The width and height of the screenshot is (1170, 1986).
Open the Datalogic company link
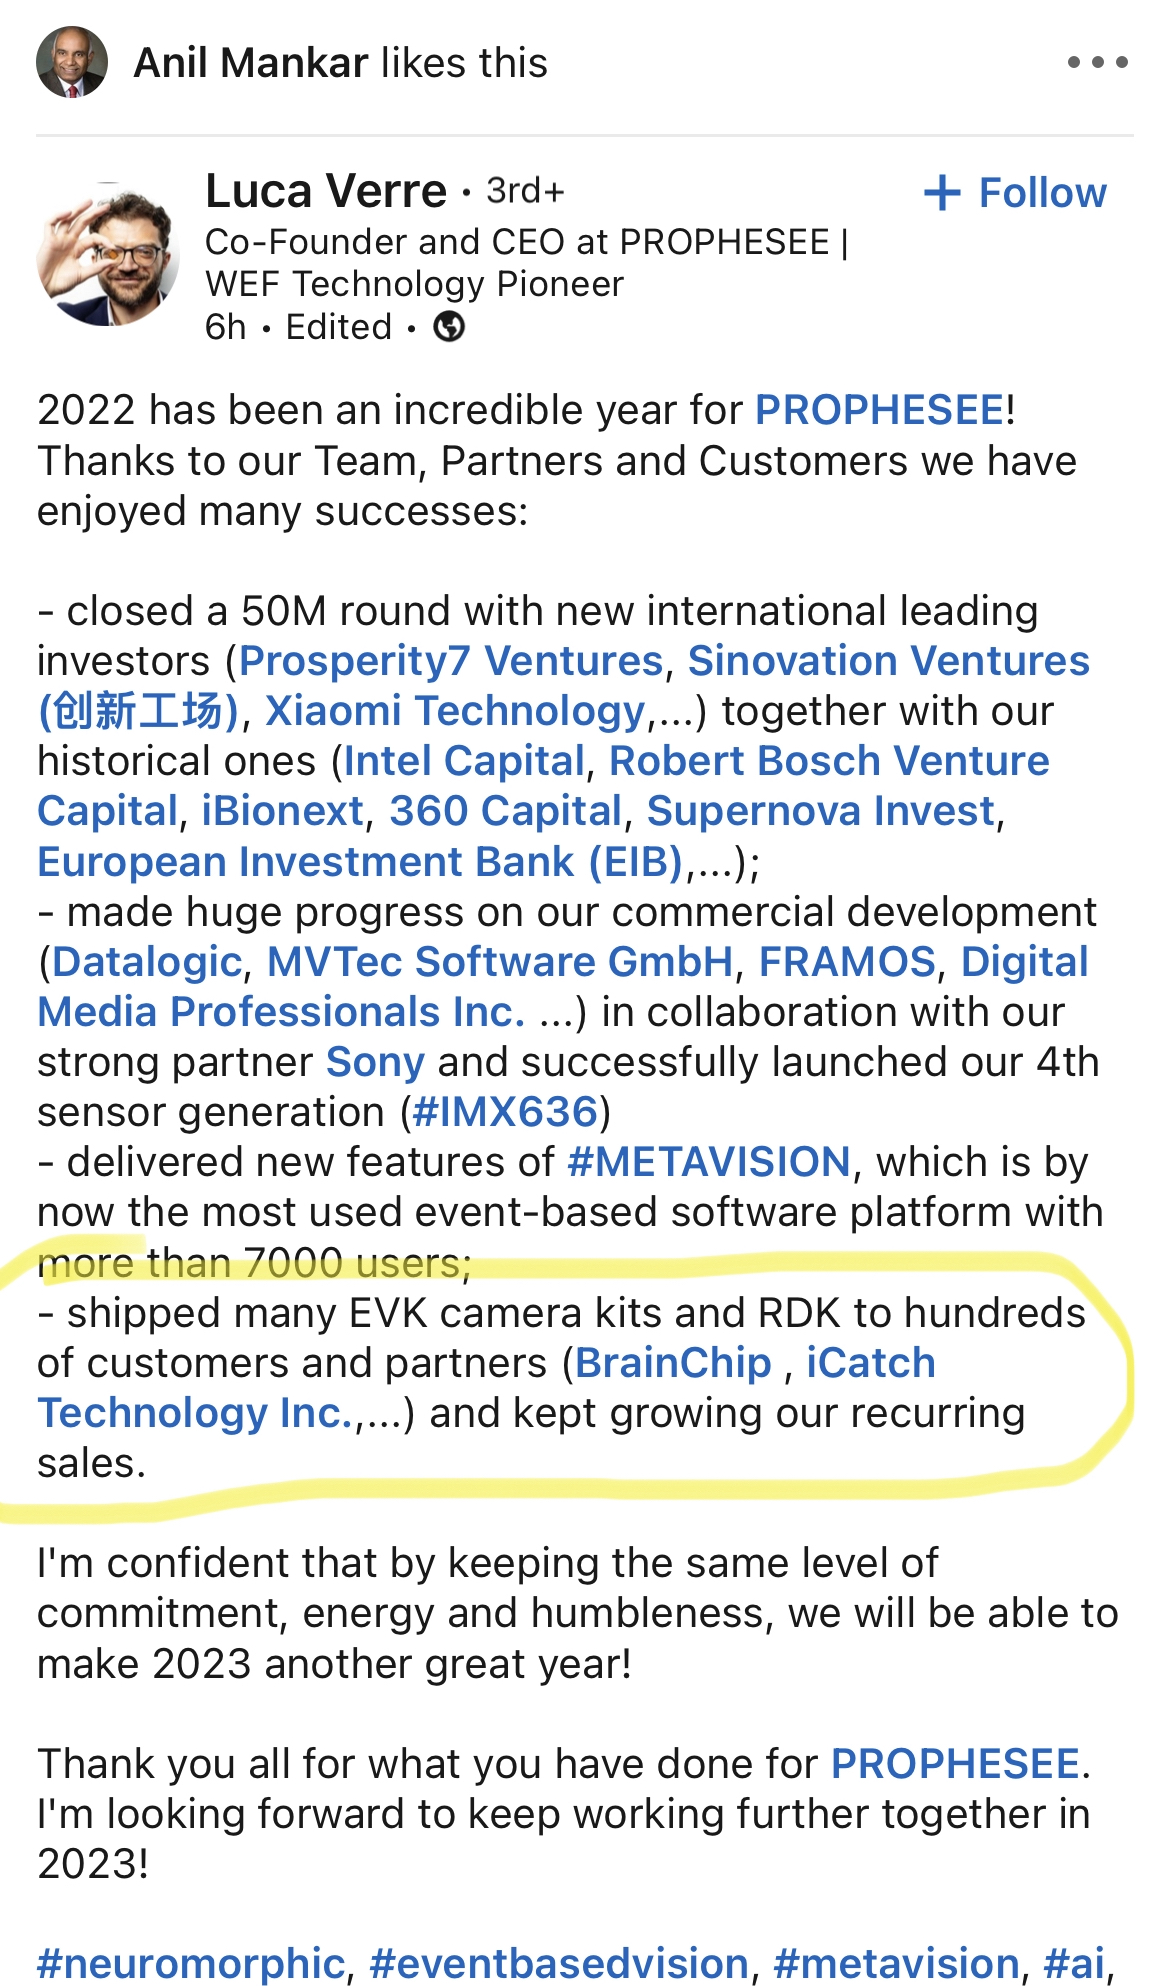(x=147, y=962)
